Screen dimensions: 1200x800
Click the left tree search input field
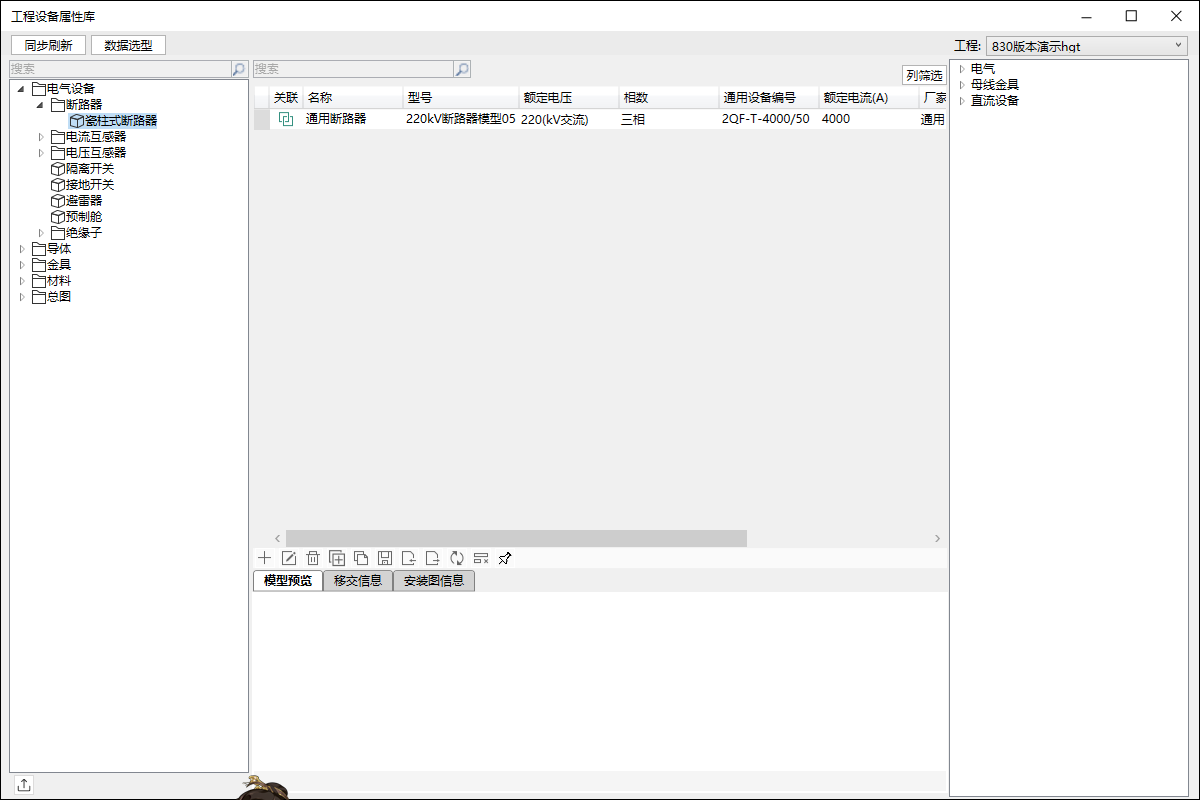pos(120,69)
